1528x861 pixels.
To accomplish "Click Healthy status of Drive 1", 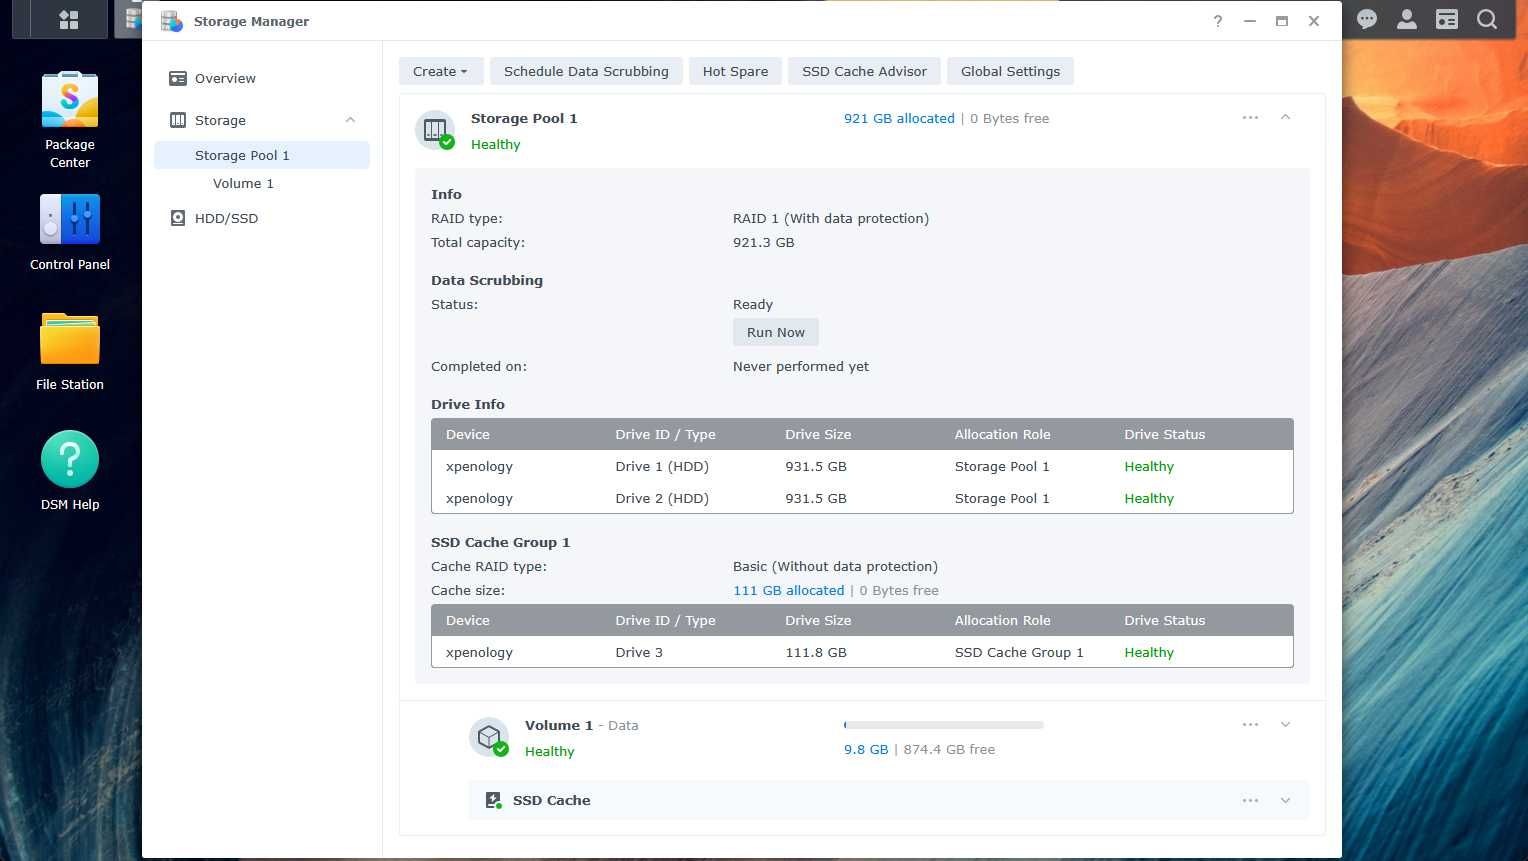I will [x=1149, y=466].
